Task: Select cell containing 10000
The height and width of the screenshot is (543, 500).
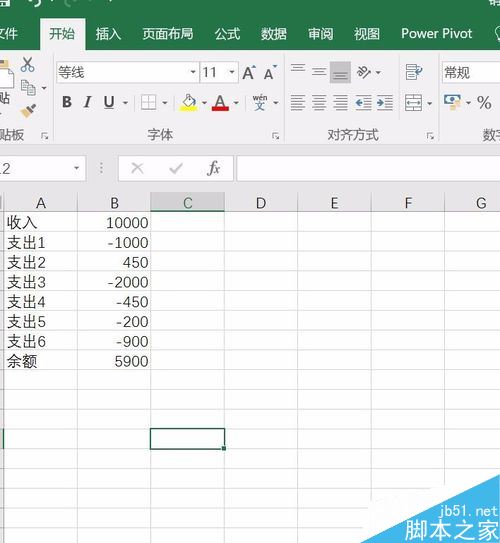Action: pyautogui.click(x=114, y=222)
